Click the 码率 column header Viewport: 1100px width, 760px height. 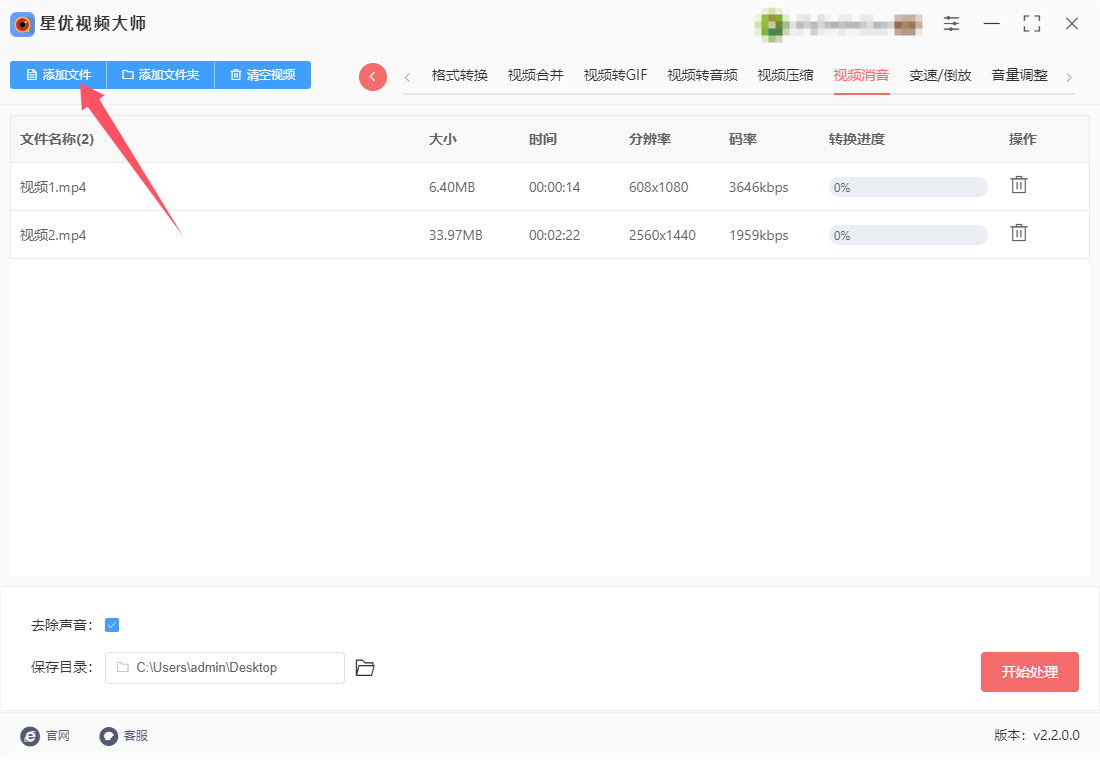743,139
